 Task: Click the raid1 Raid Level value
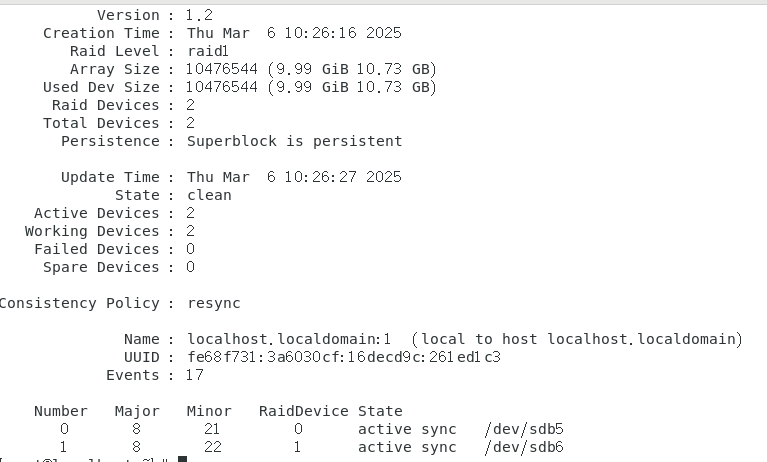(209, 51)
